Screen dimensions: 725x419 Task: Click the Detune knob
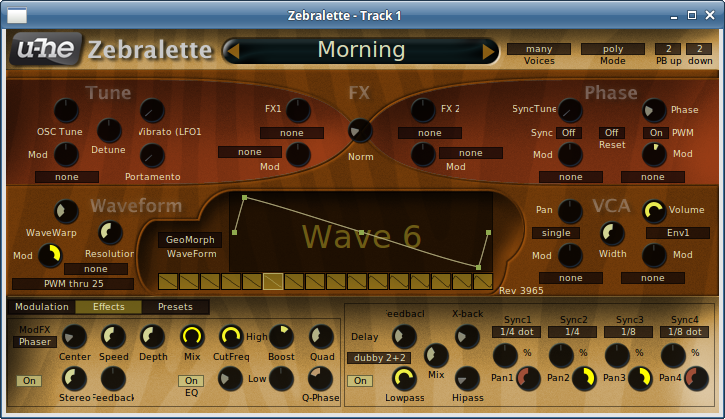point(109,131)
